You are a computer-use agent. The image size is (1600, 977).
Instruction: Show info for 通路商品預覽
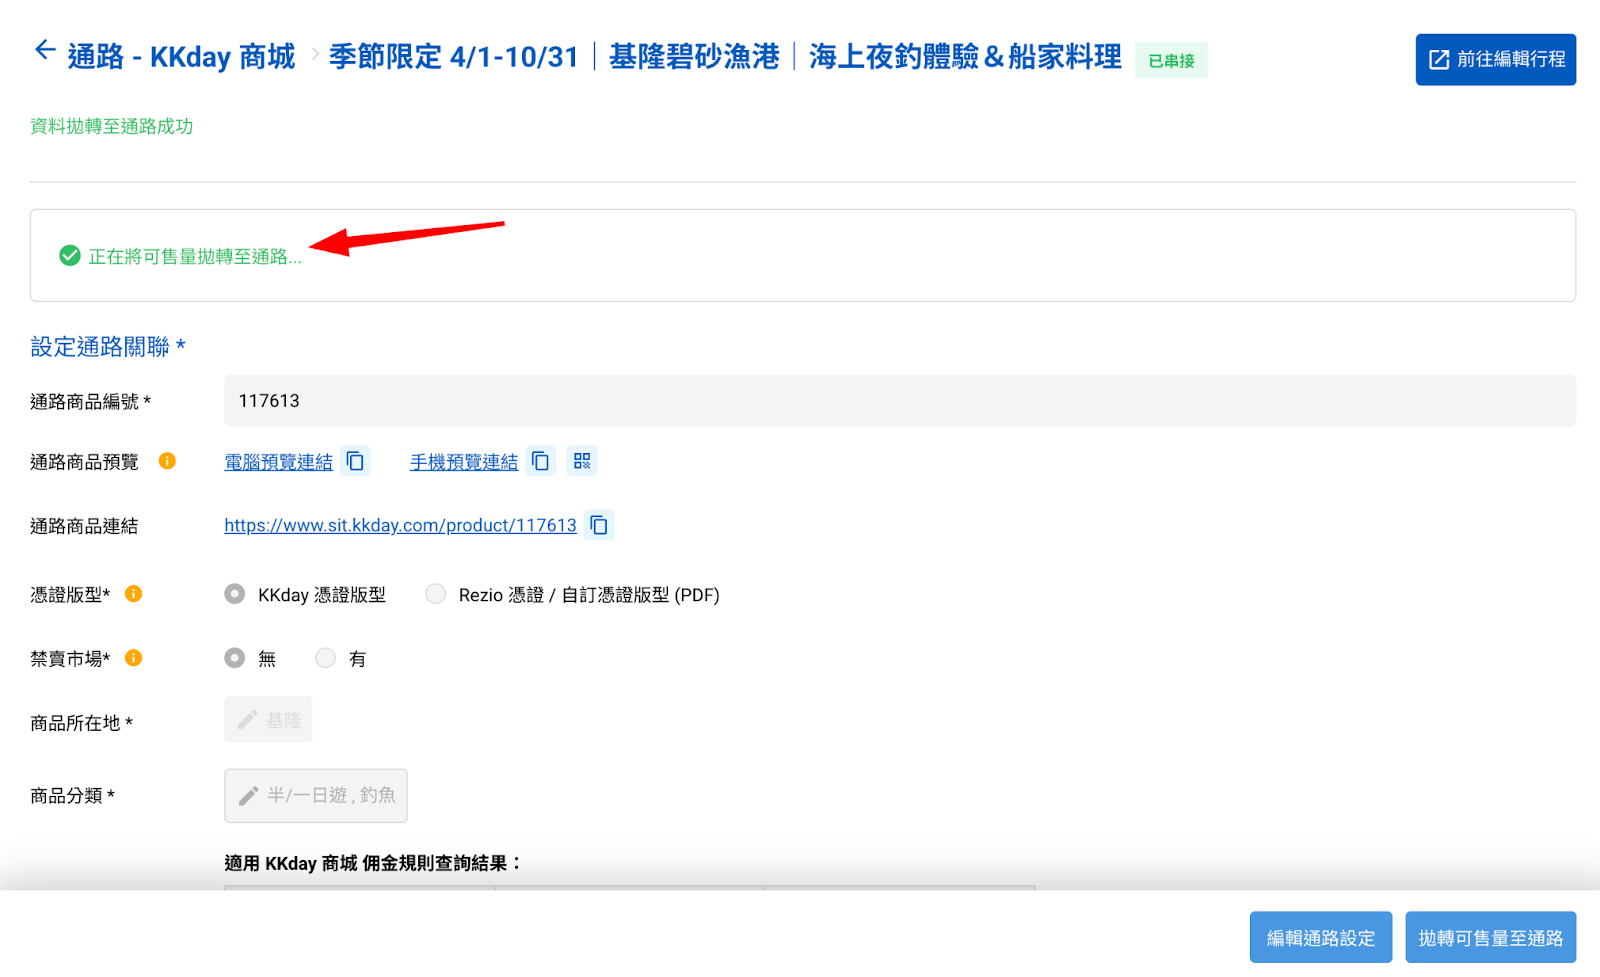coord(167,461)
